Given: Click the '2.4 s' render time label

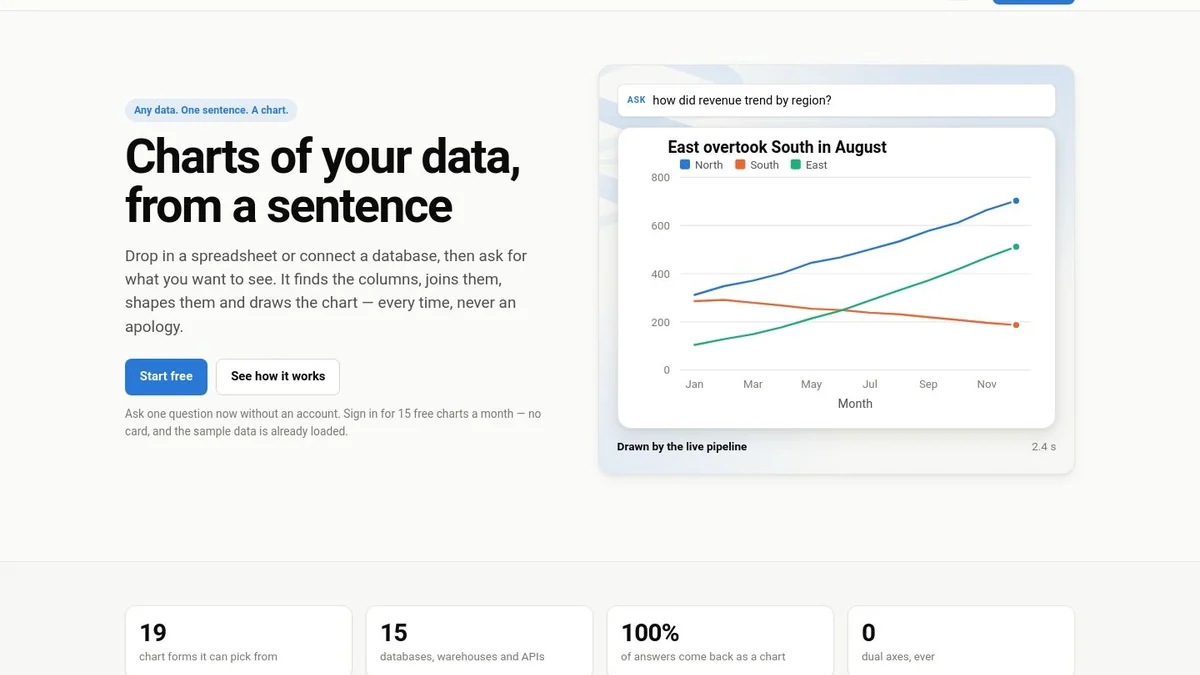Looking at the screenshot, I should pyautogui.click(x=1044, y=447).
